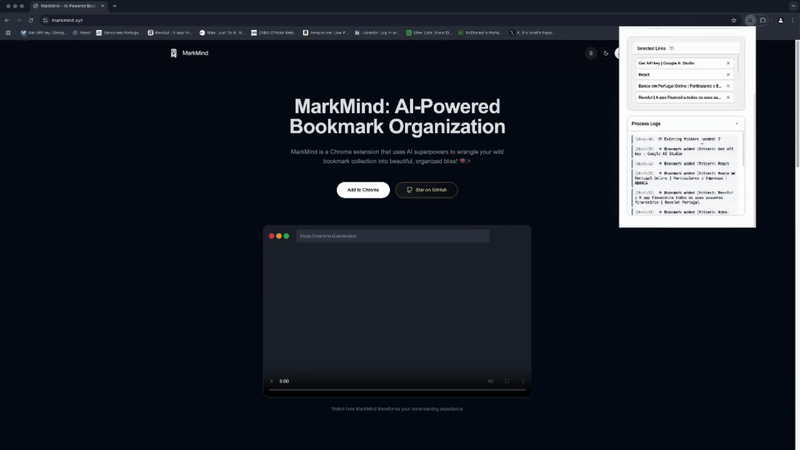The width and height of the screenshot is (800, 450).
Task: Click the Star on GitHub button
Action: (426, 190)
